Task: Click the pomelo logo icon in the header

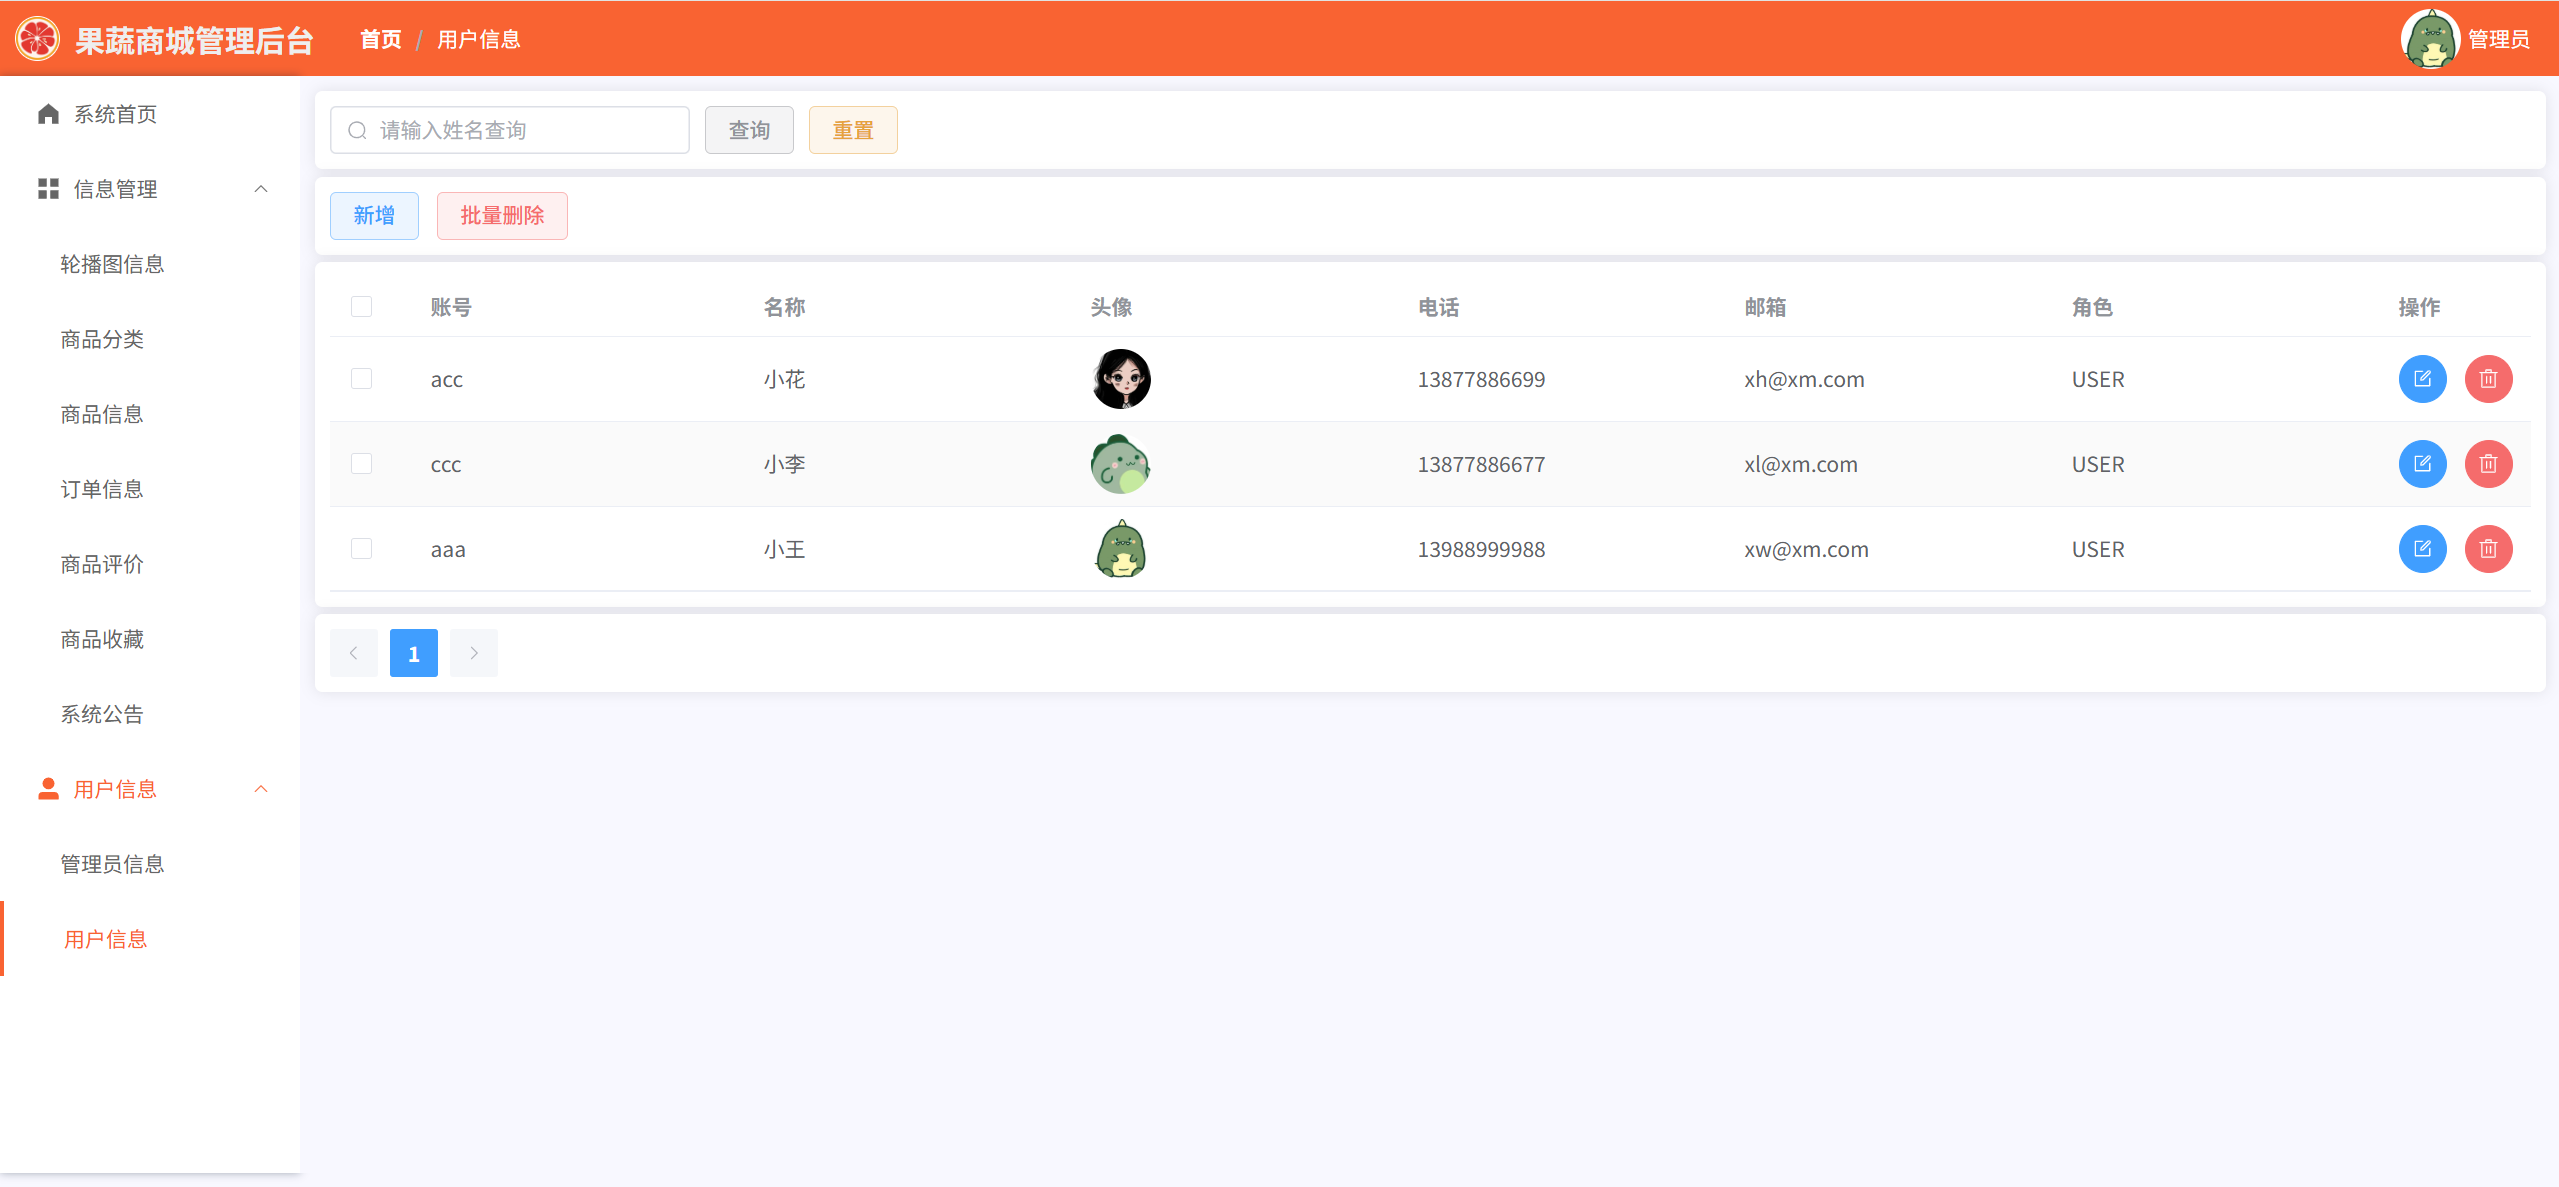Action: click(x=37, y=39)
